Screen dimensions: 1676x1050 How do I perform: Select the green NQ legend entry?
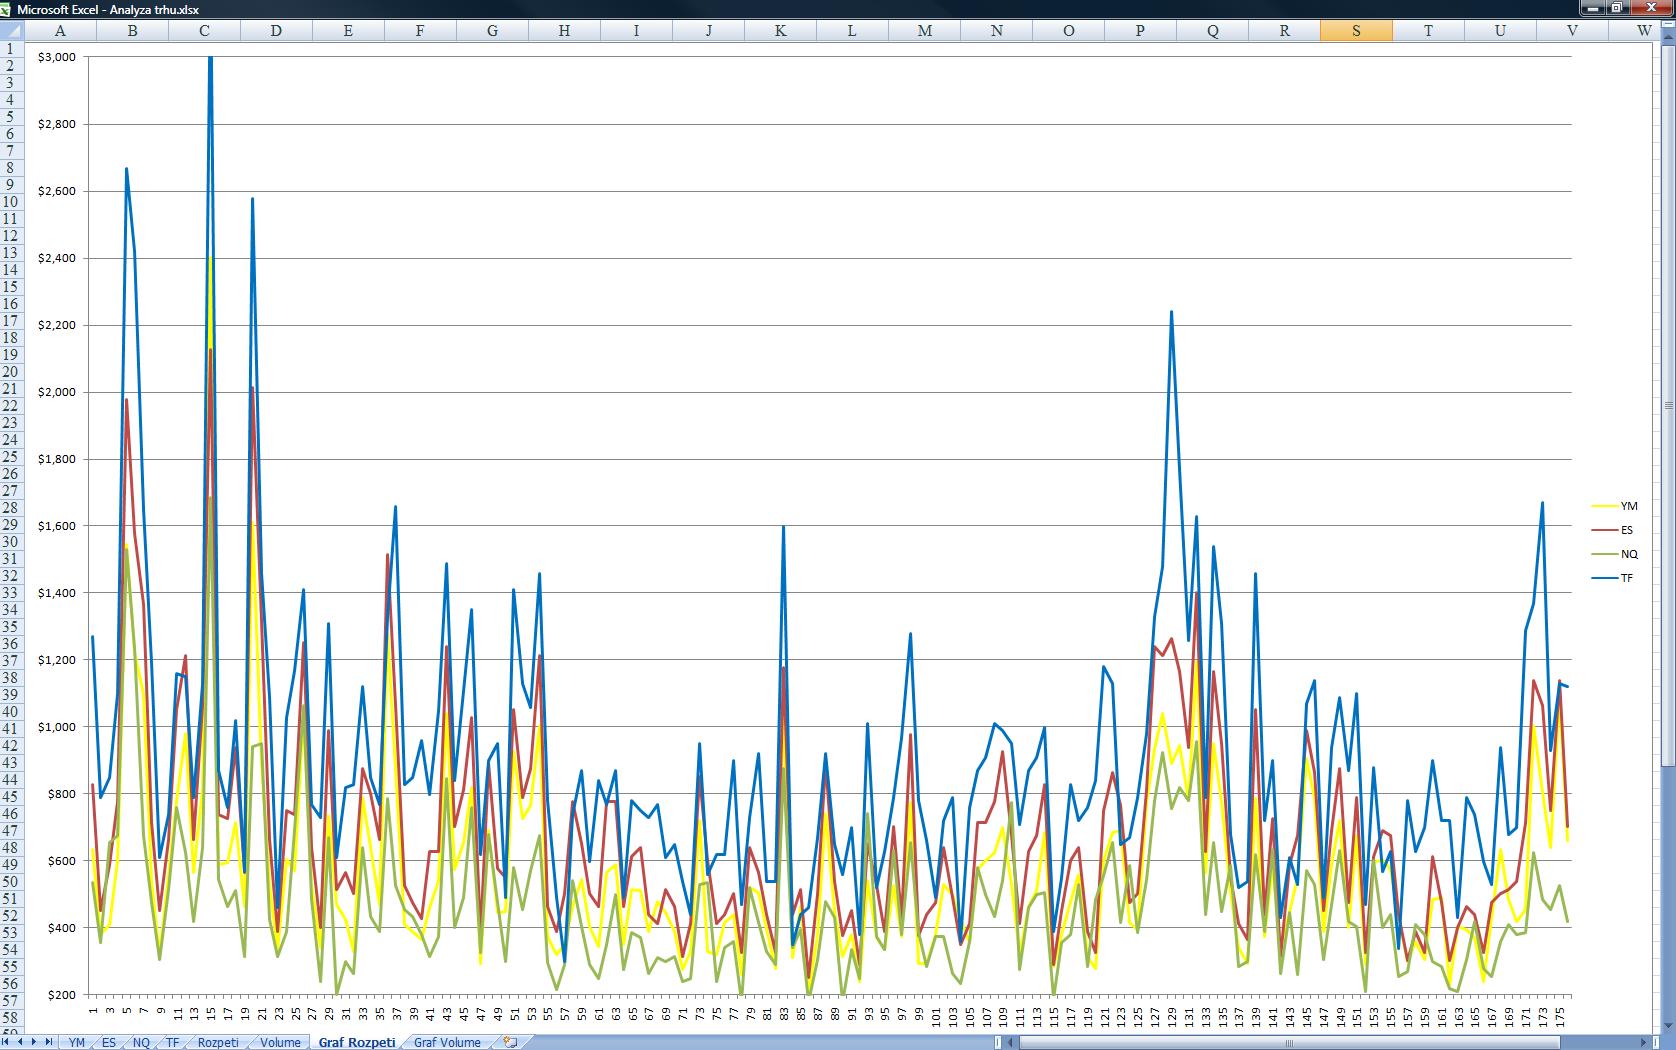click(1615, 554)
